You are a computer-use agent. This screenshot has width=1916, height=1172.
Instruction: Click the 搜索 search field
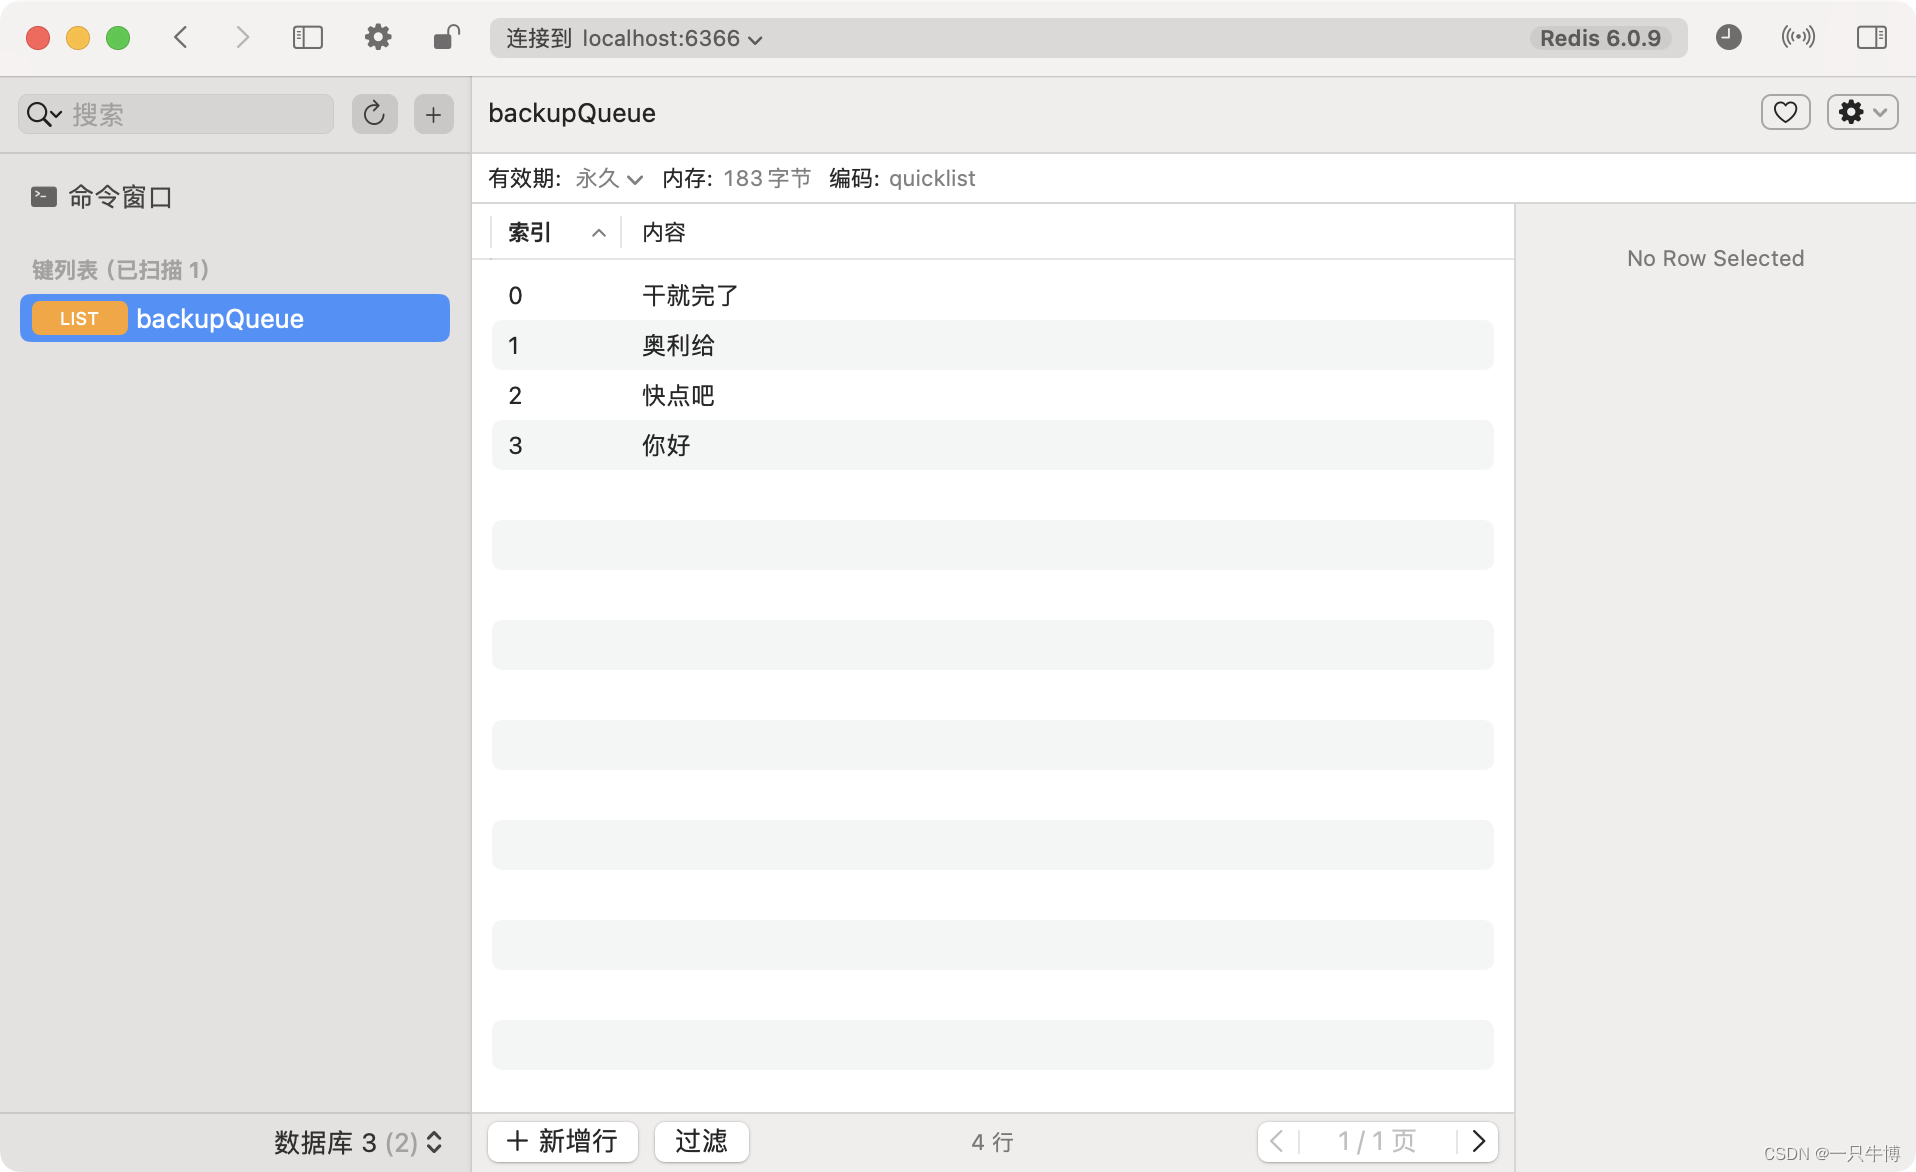[195, 114]
